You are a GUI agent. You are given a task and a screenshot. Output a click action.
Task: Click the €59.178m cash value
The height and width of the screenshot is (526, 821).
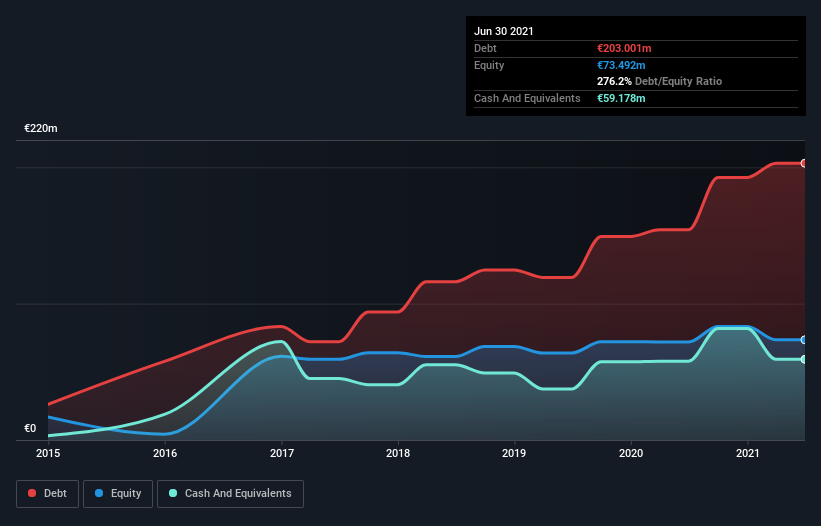(x=621, y=98)
